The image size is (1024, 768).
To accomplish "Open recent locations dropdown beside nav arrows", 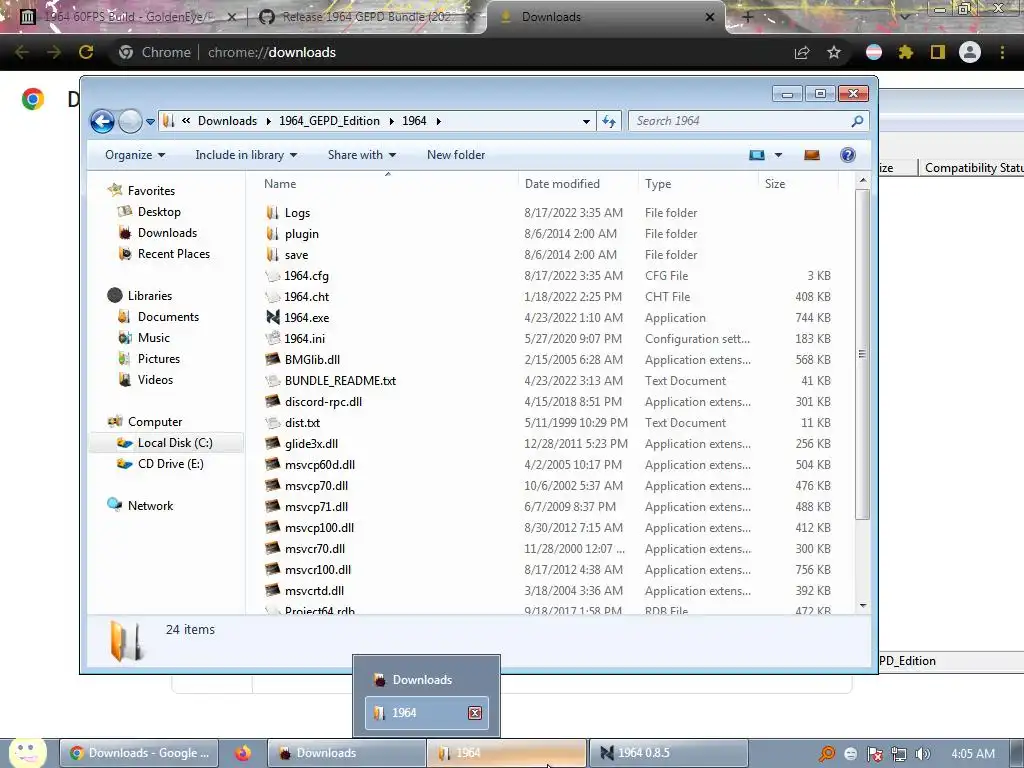I will 150,121.
